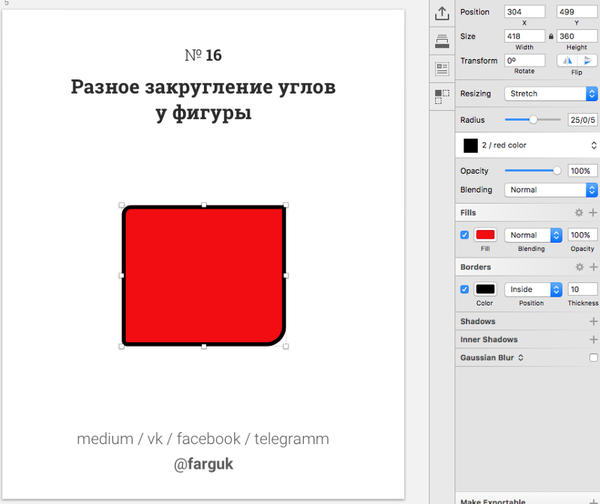Open Borders settings gear
The height and width of the screenshot is (504, 600).
580,267
